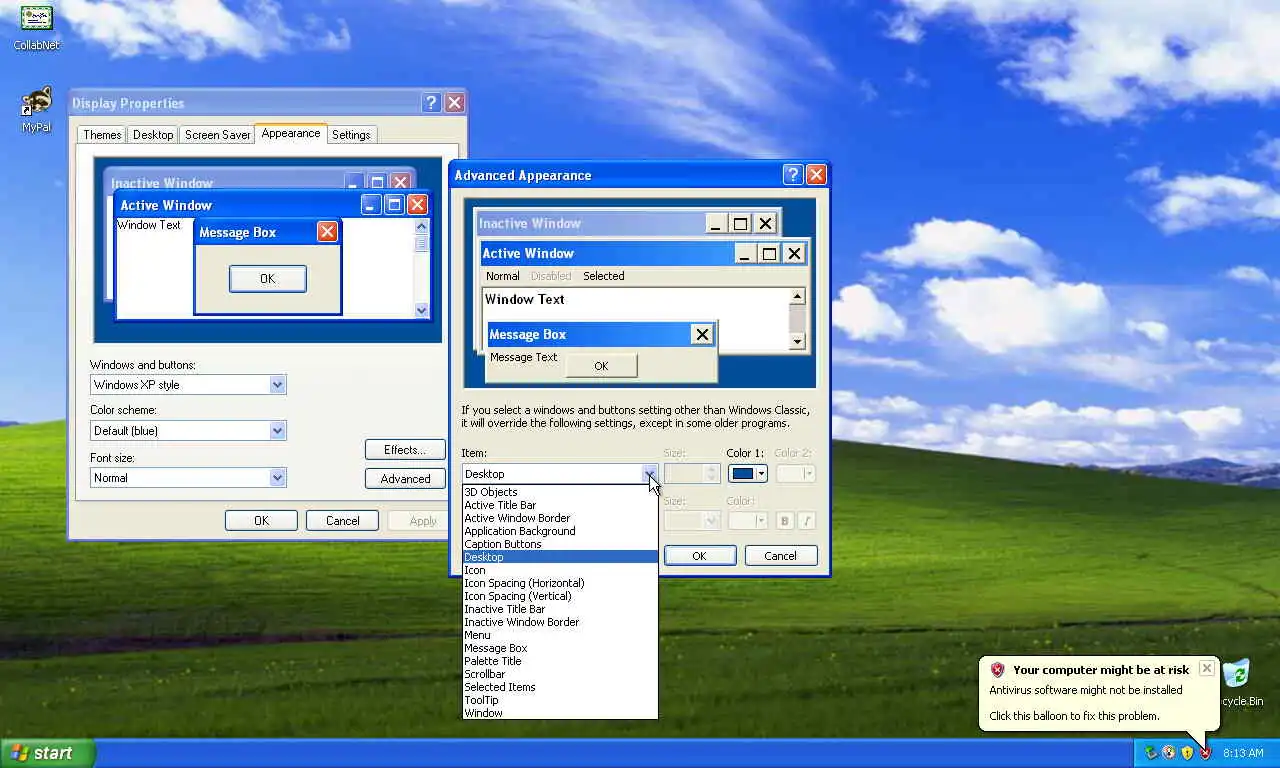Click the Message Box title in Advanced preview

527,334
